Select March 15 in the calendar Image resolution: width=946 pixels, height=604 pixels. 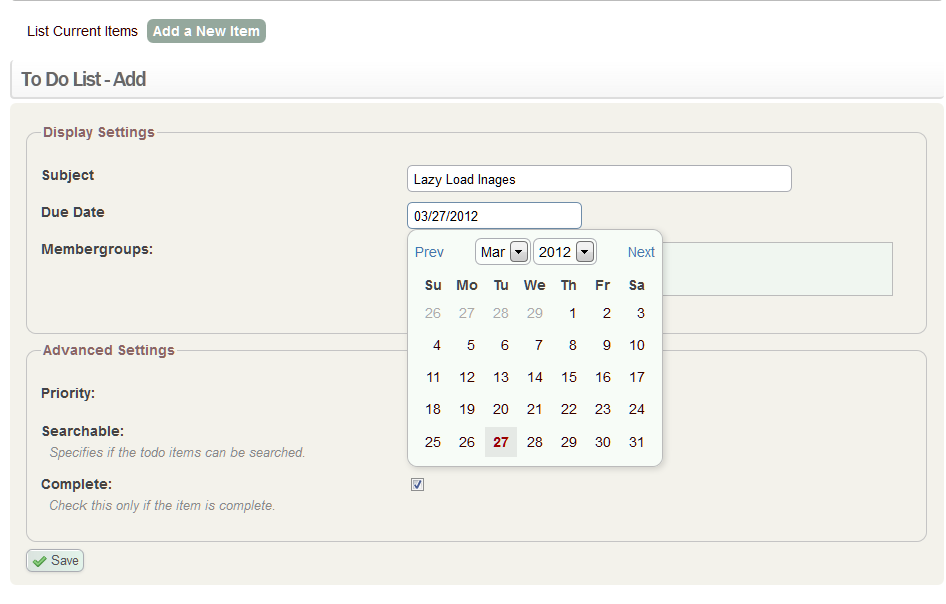569,377
